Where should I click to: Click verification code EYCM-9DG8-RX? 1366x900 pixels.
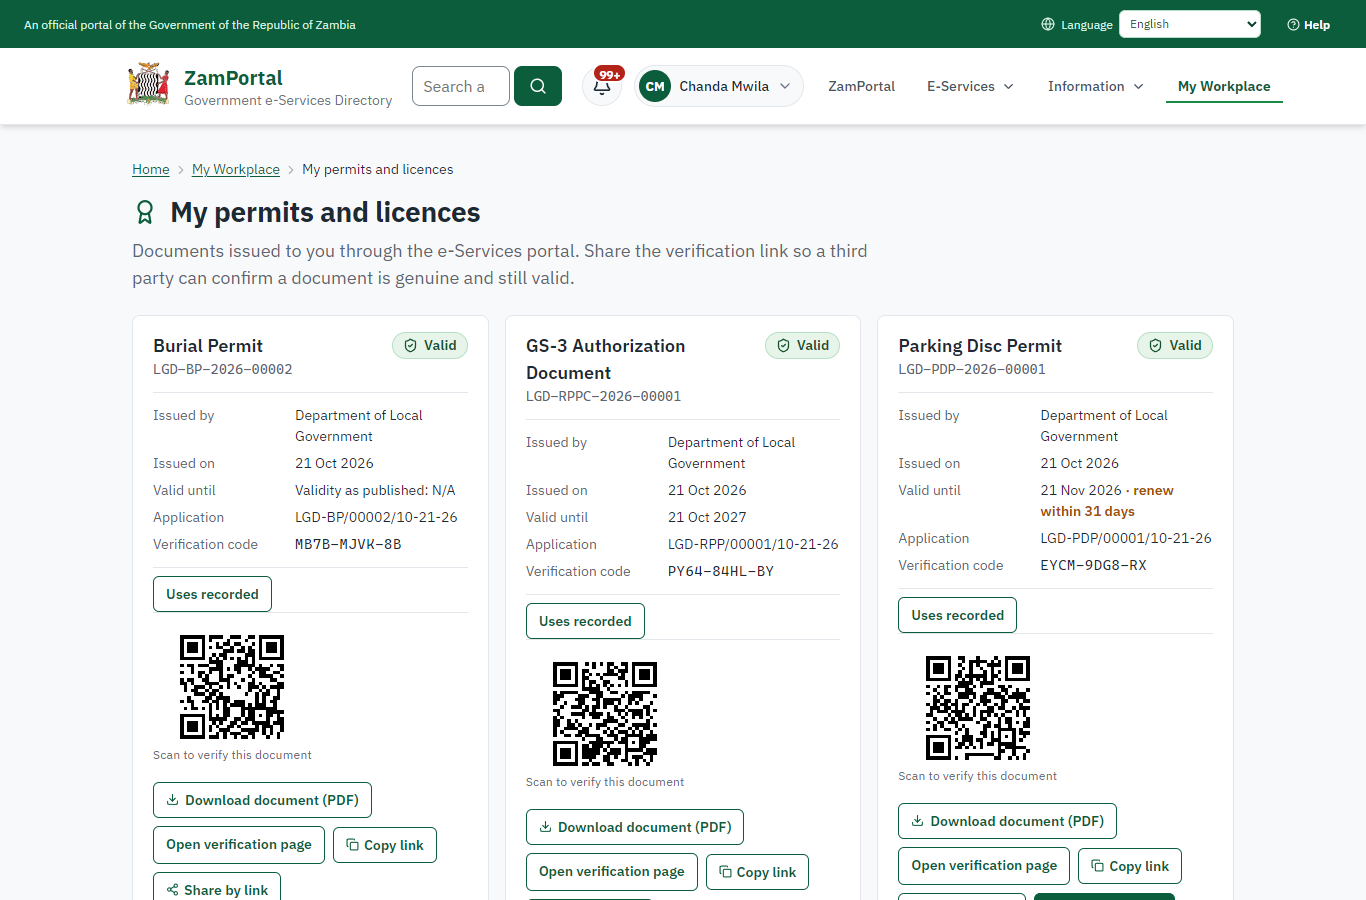tap(1093, 565)
